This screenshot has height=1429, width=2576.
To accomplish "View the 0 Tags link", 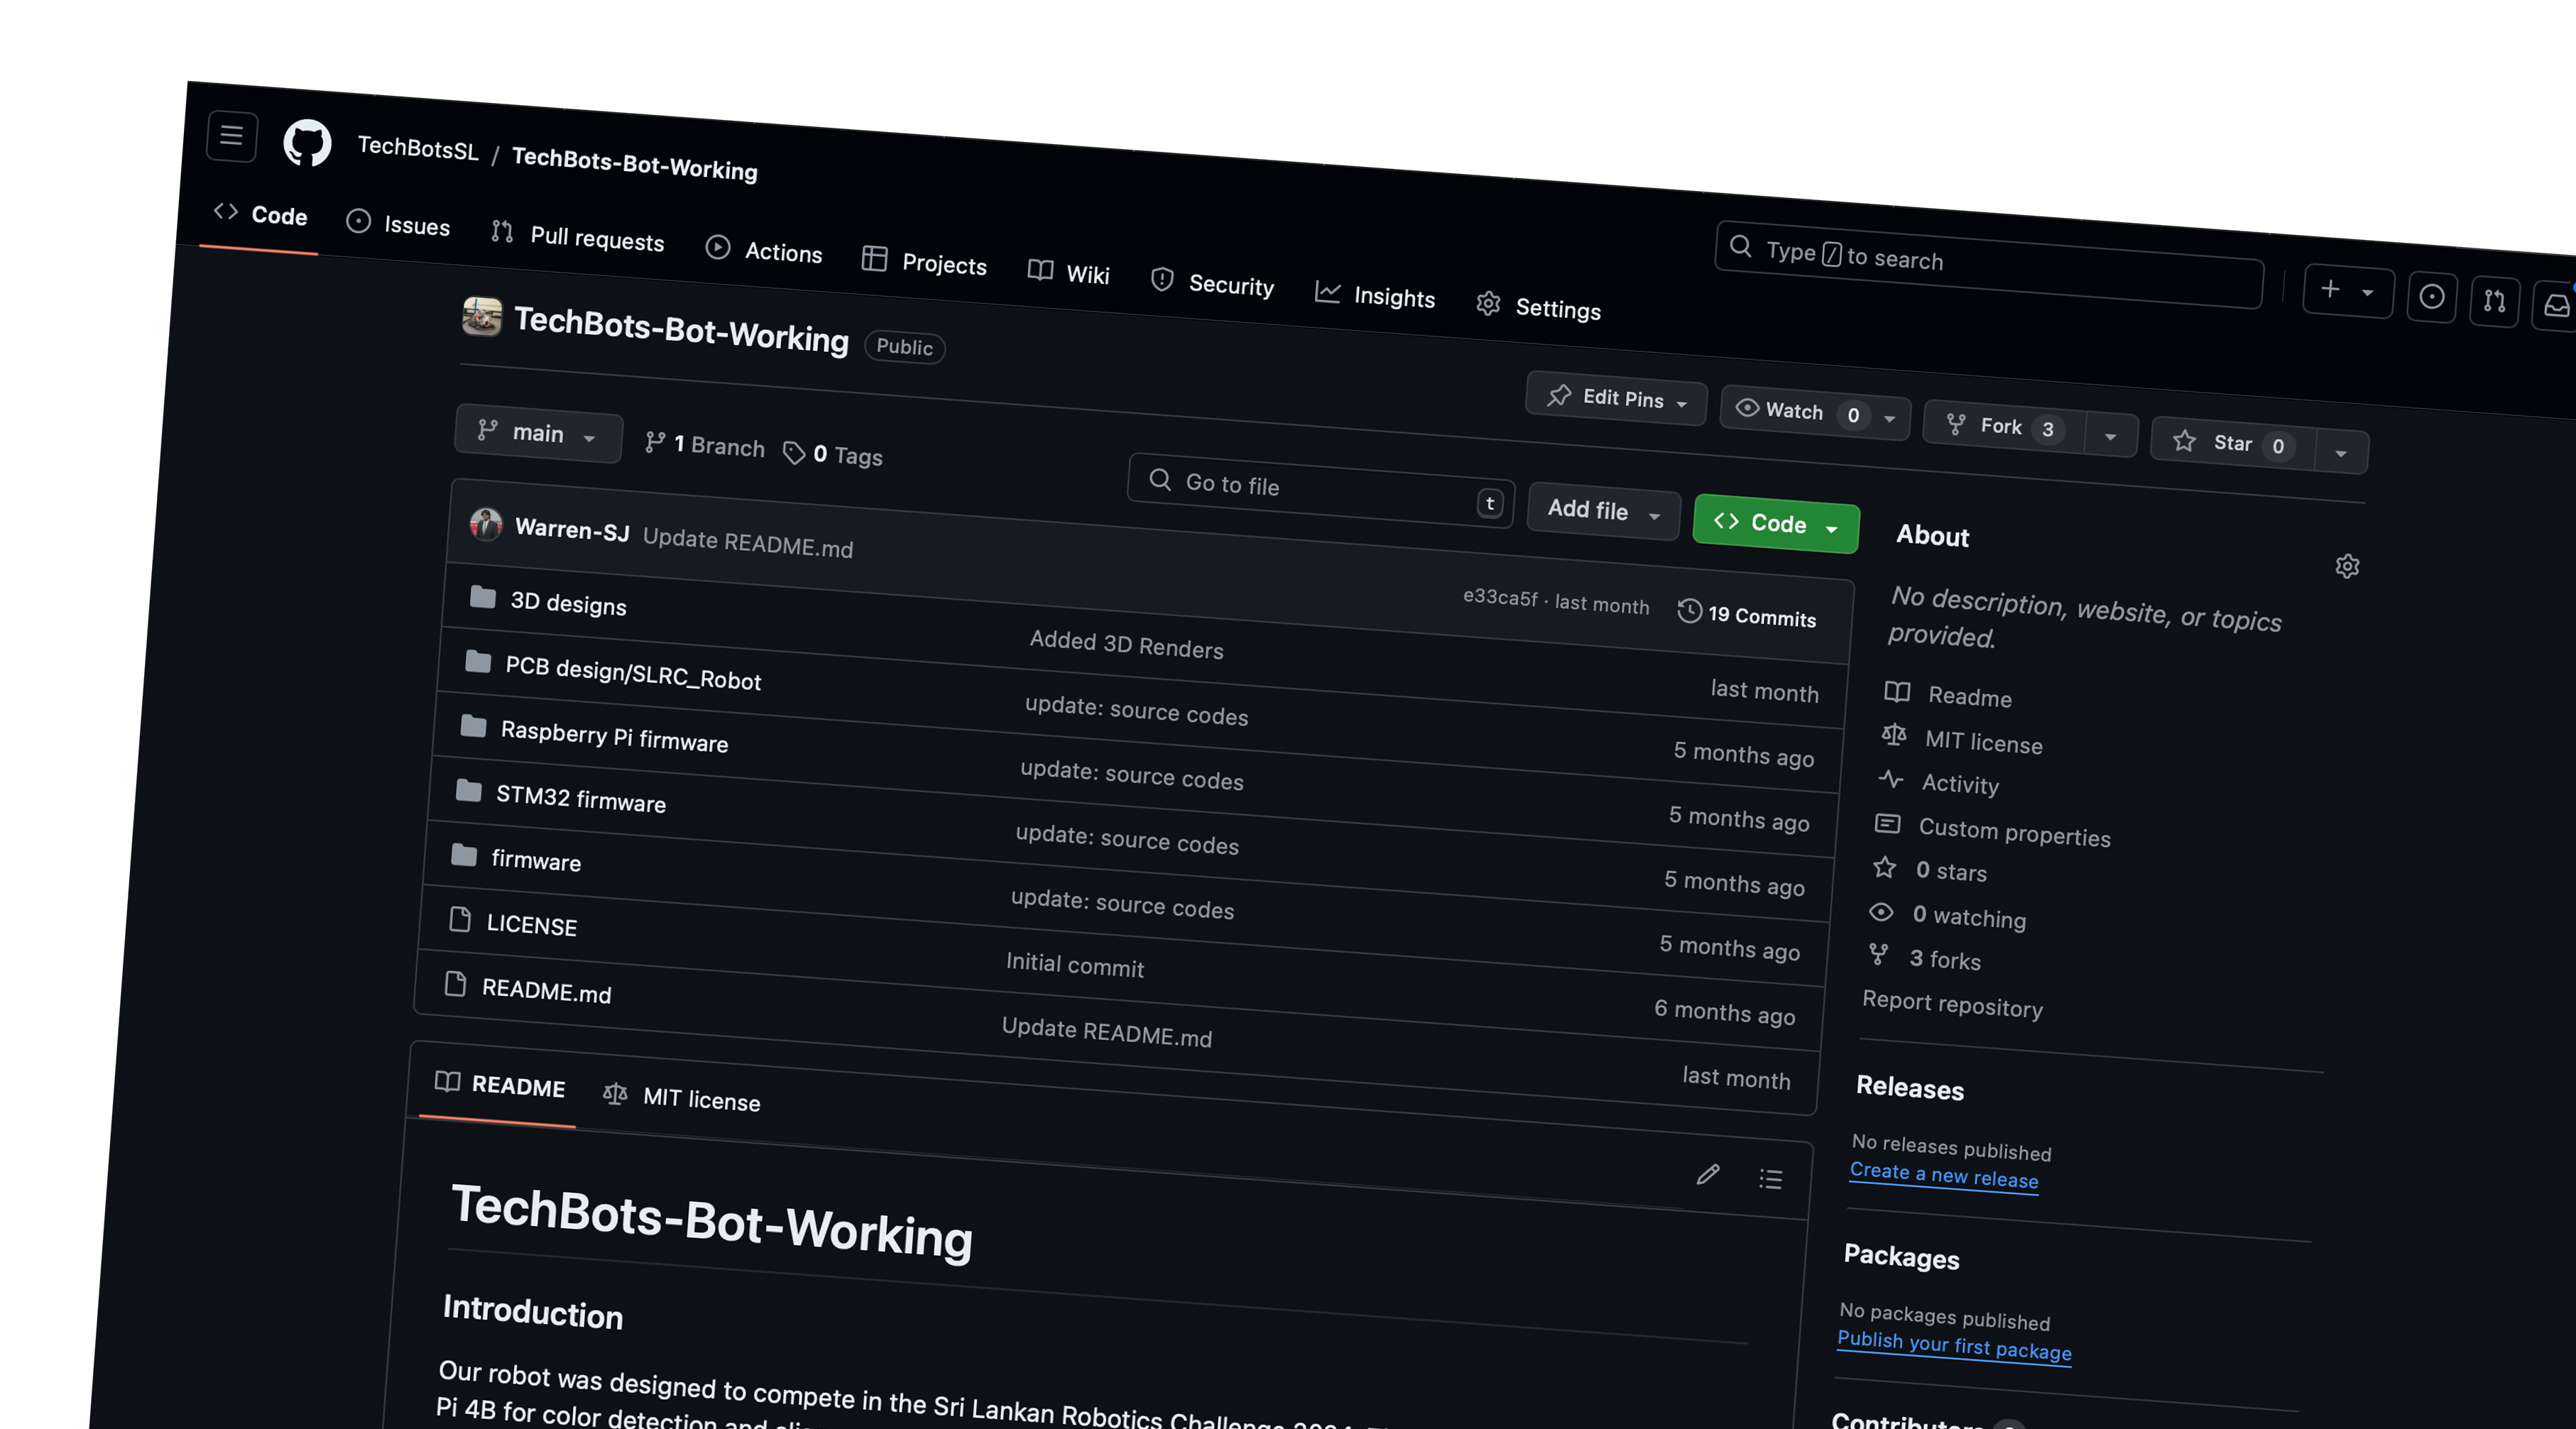I will tap(833, 455).
